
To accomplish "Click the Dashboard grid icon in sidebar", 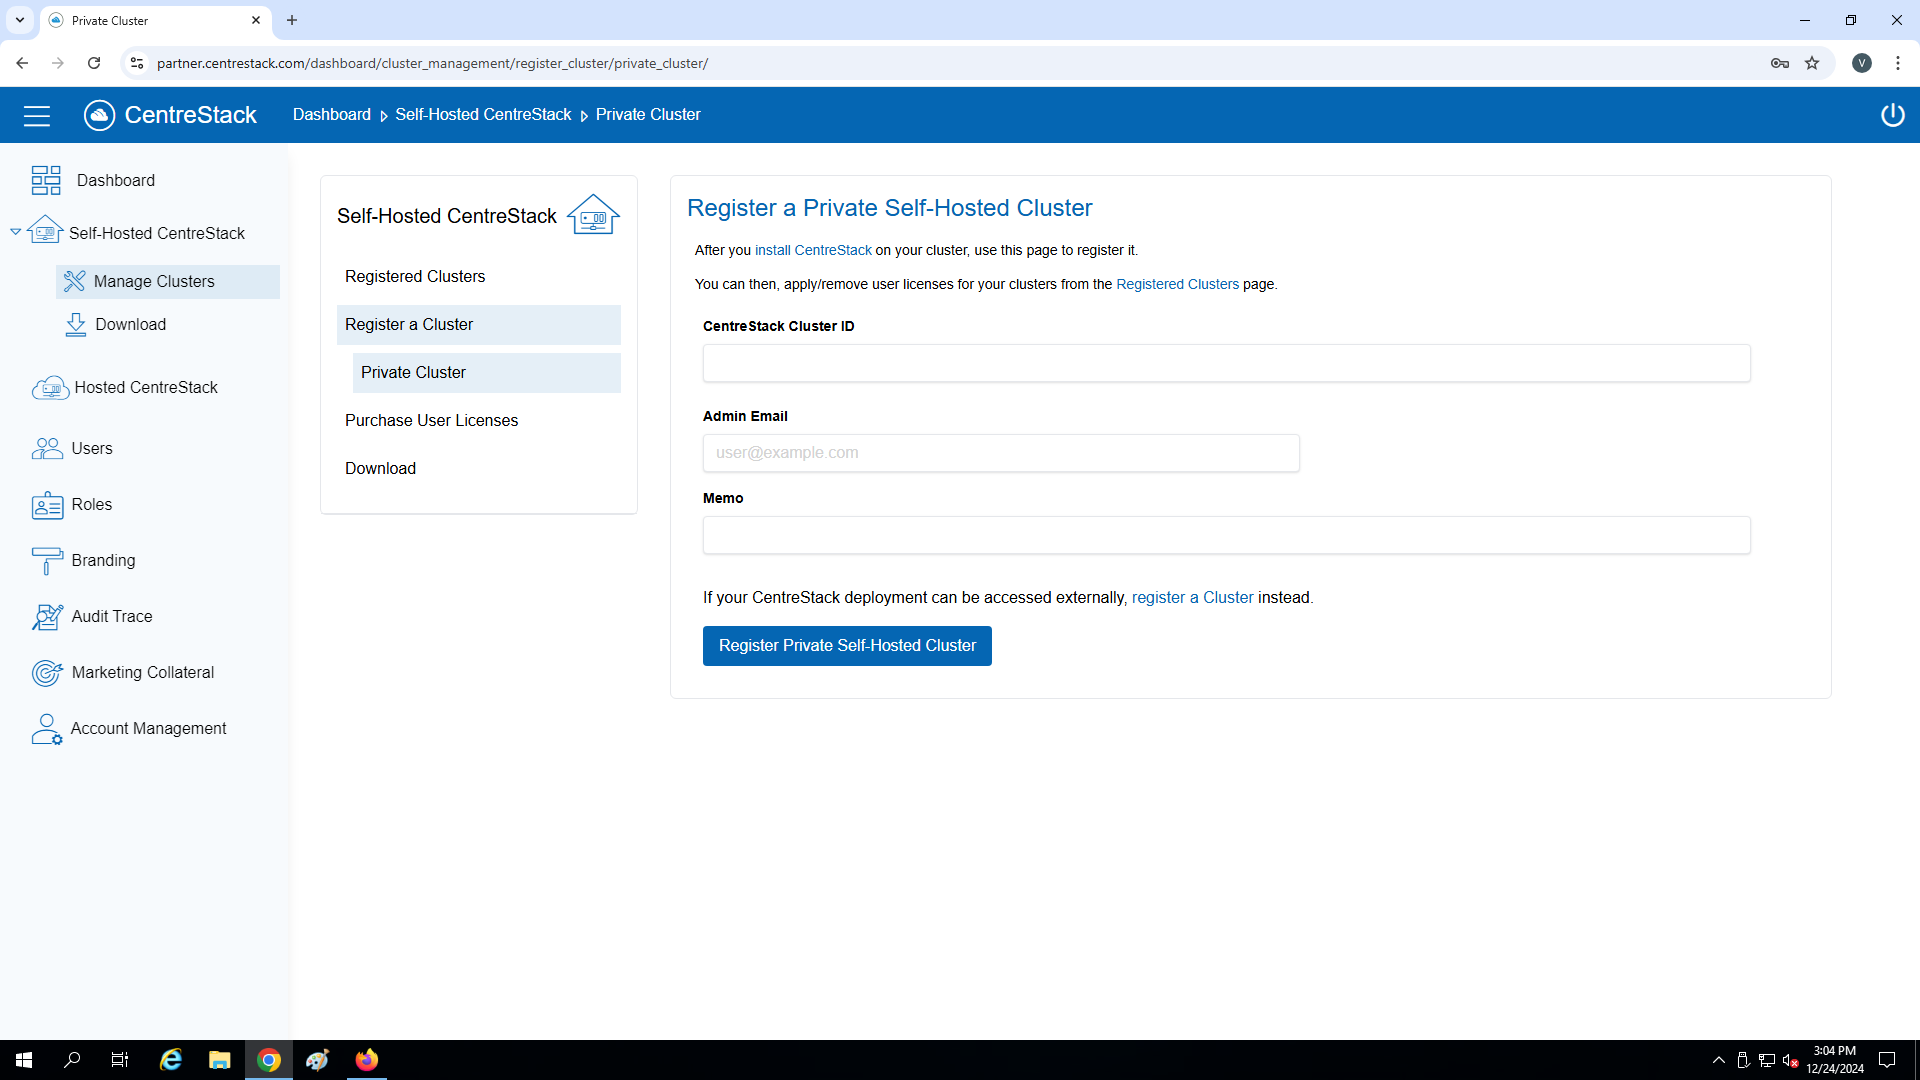I will (46, 180).
